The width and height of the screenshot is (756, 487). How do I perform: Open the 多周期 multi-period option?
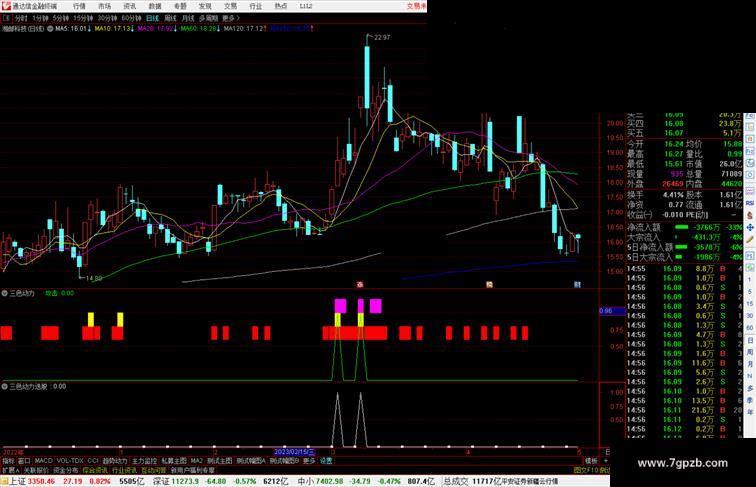[208, 18]
